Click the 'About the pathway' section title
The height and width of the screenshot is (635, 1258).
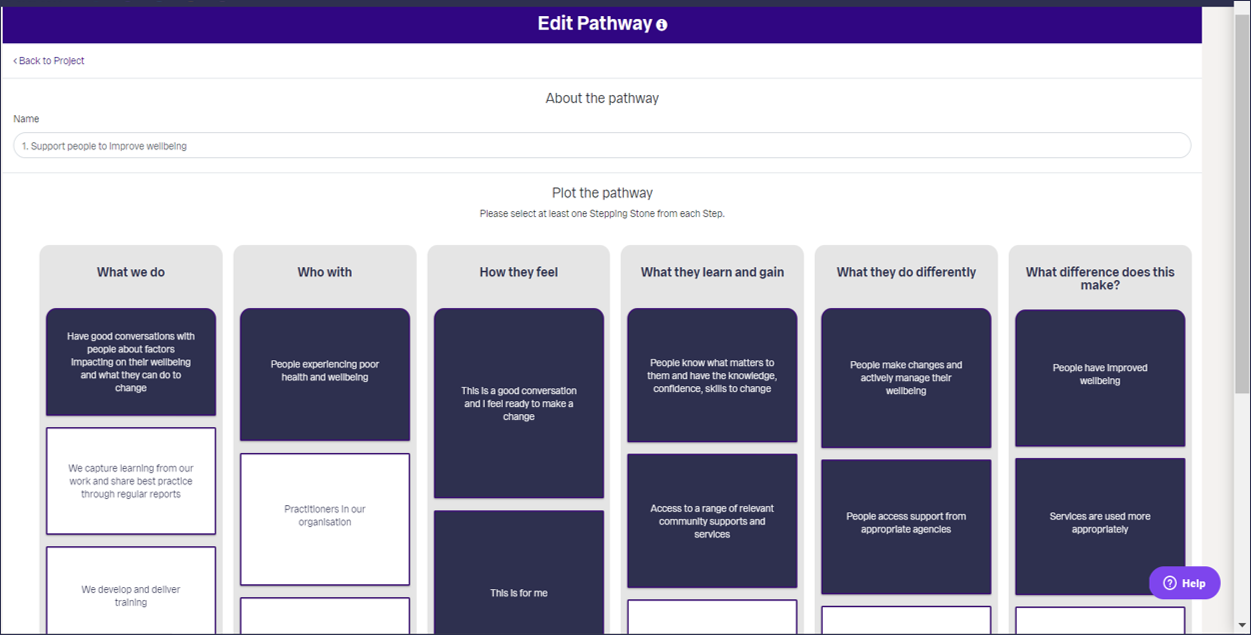pos(602,98)
